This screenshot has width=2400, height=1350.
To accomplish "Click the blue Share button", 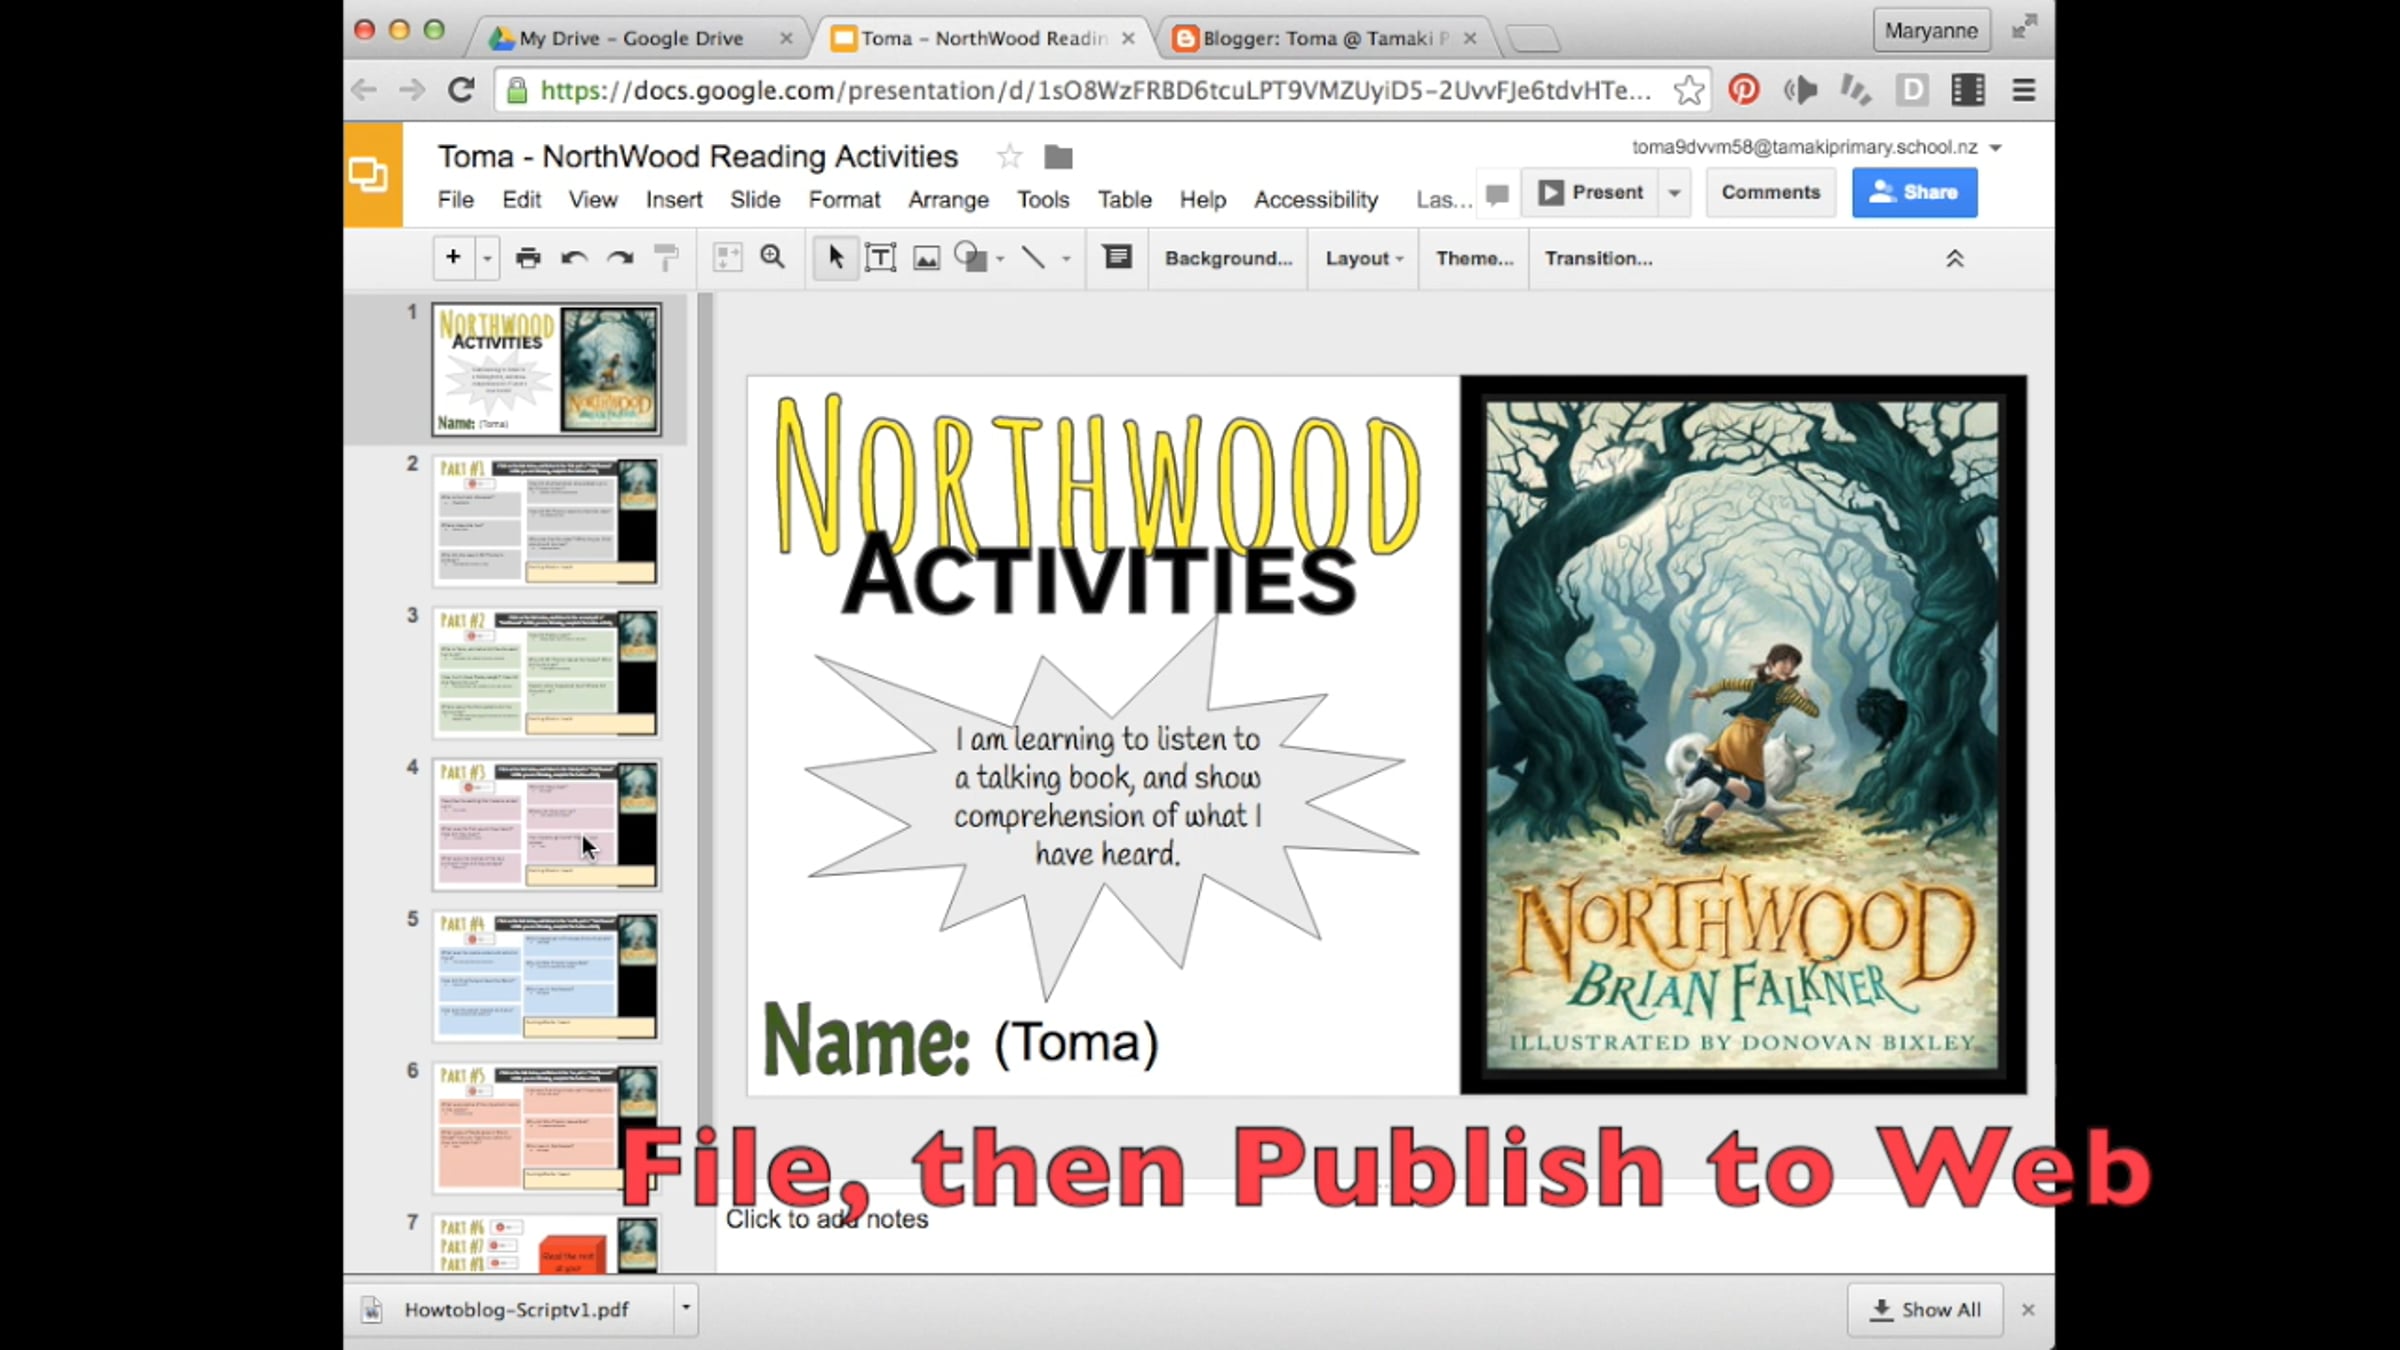I will point(1914,192).
